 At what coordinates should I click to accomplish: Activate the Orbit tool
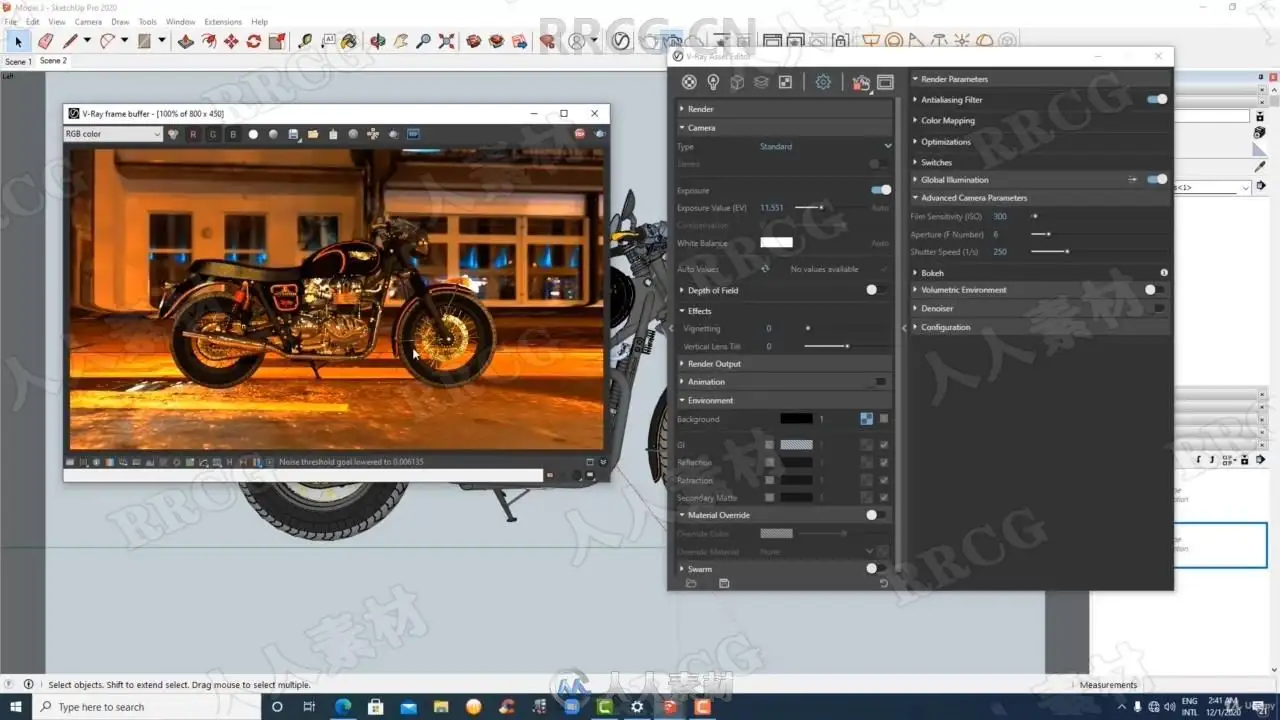(377, 41)
